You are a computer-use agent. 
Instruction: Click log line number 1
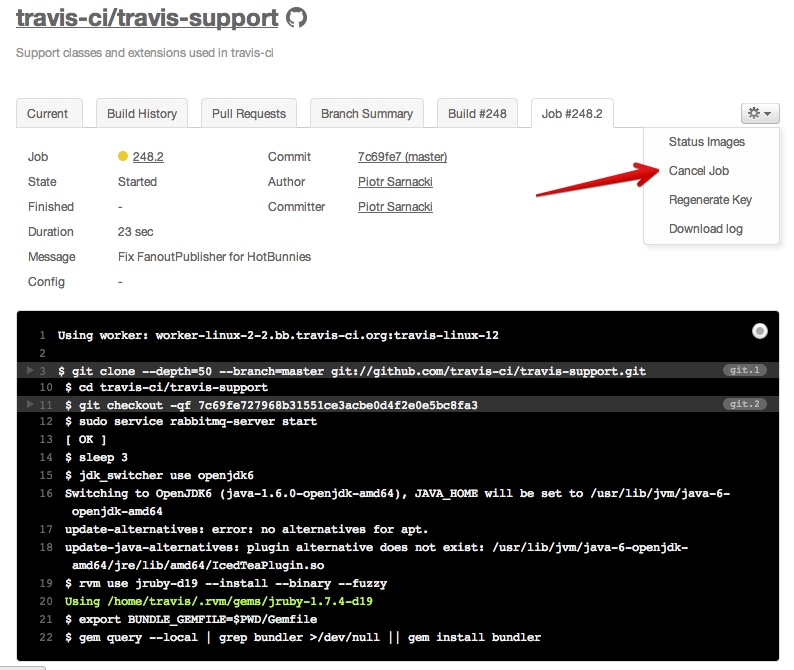(43, 335)
